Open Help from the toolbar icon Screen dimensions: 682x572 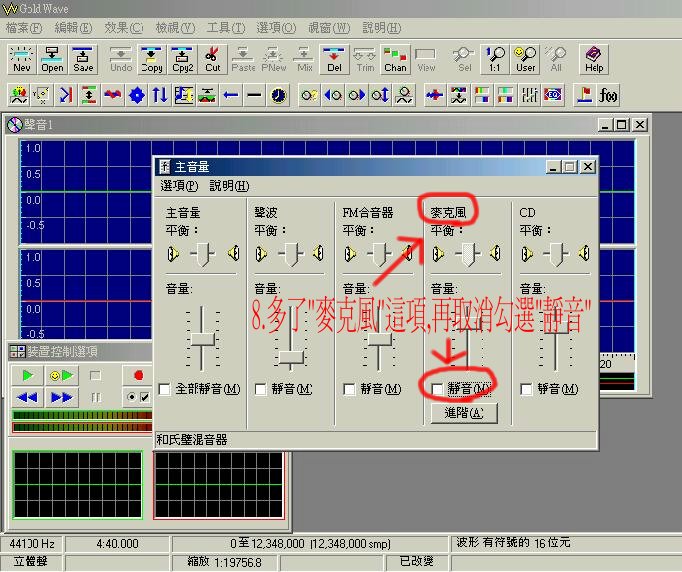tap(594, 59)
